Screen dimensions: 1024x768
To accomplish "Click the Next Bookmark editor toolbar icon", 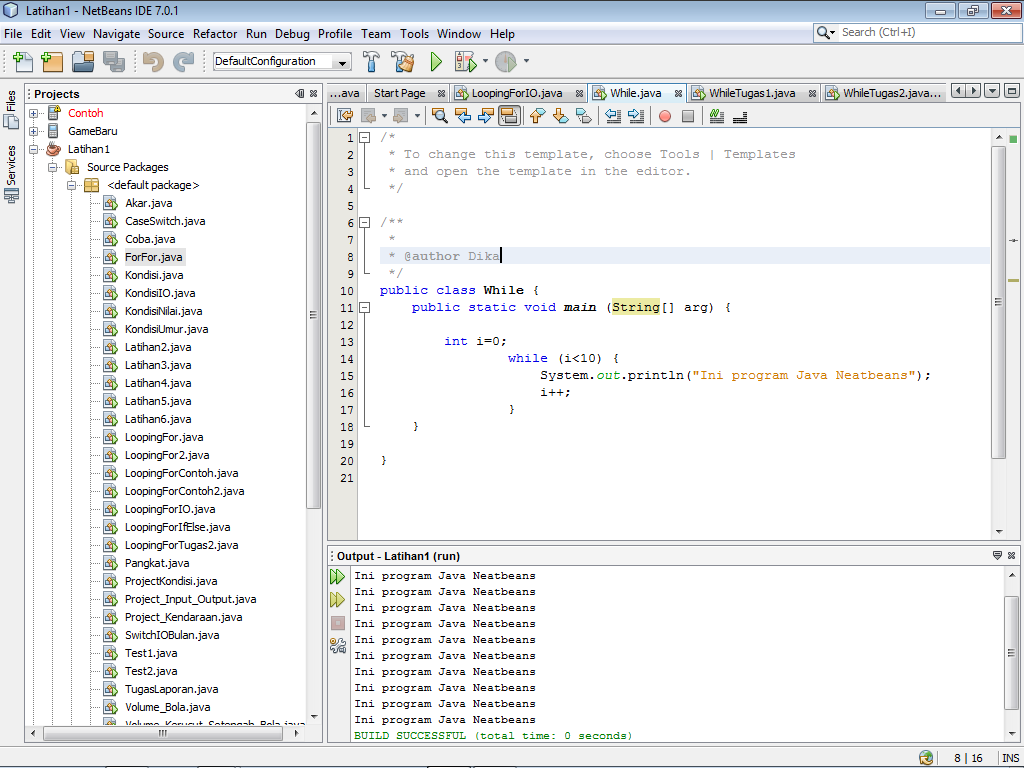I will click(558, 116).
